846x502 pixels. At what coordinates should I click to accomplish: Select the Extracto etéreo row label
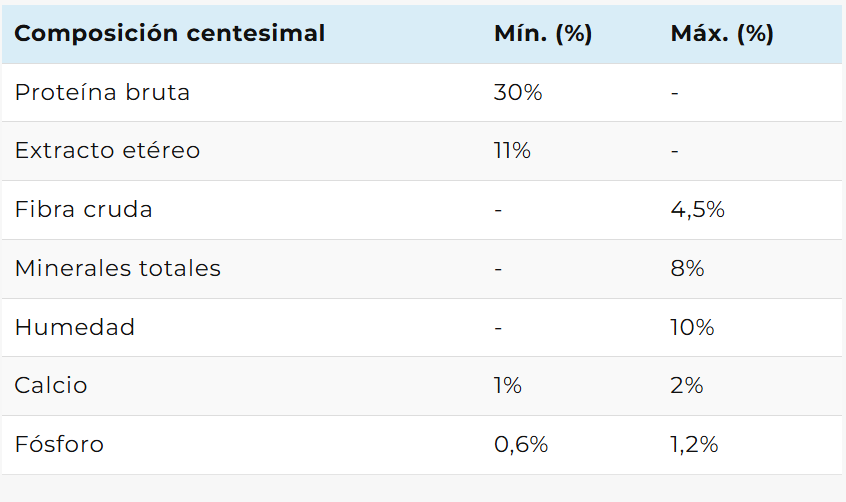click(x=107, y=151)
